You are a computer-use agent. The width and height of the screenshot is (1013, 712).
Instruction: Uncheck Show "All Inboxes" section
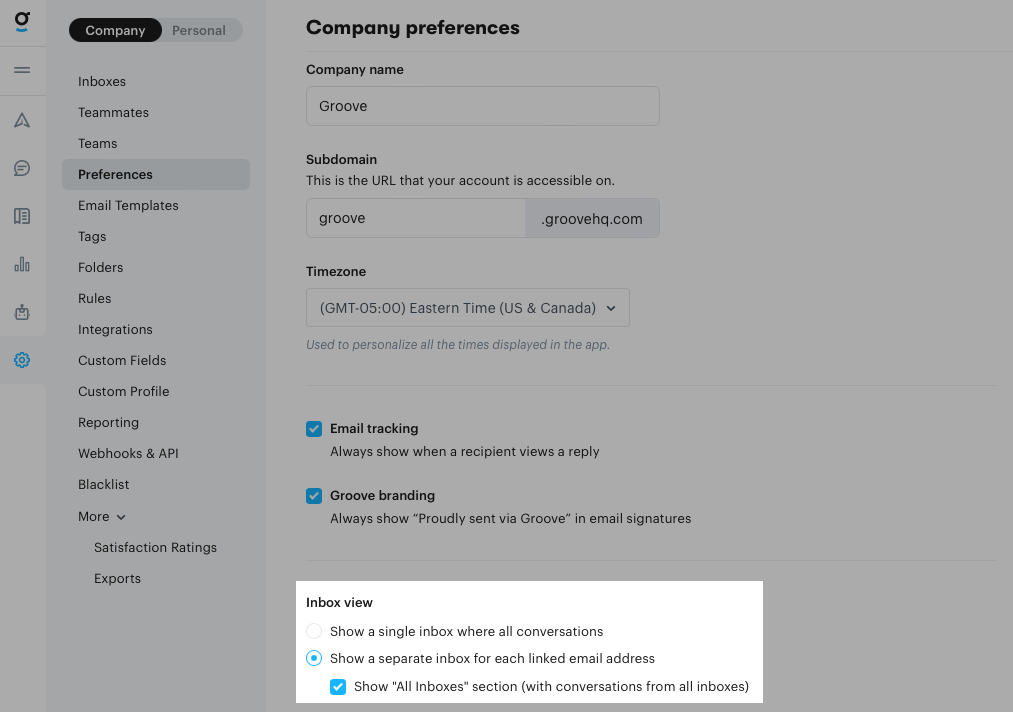pos(338,687)
